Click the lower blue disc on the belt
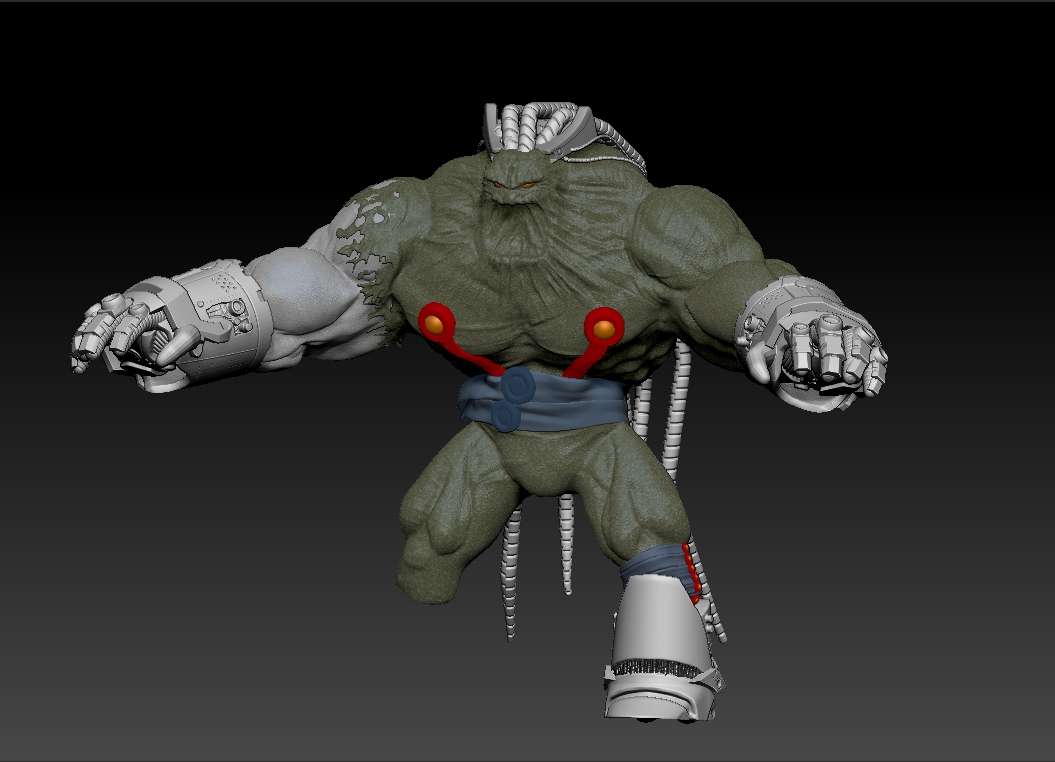 point(505,415)
